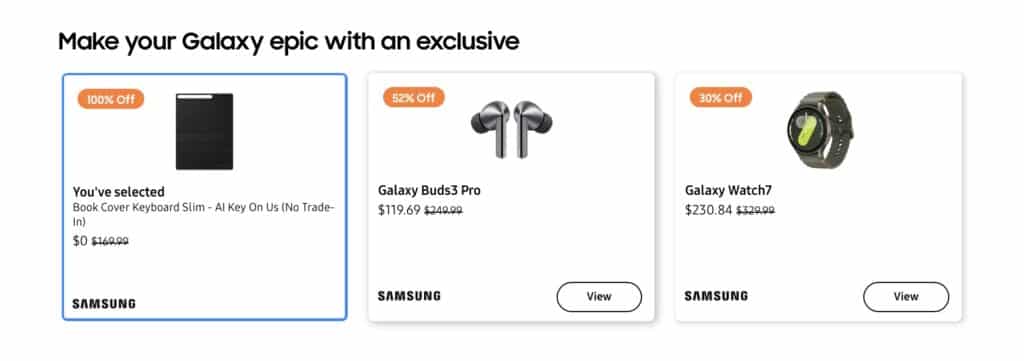The image size is (1024, 361).
Task: Click the 52% Off orange badge
Action: 413,98
